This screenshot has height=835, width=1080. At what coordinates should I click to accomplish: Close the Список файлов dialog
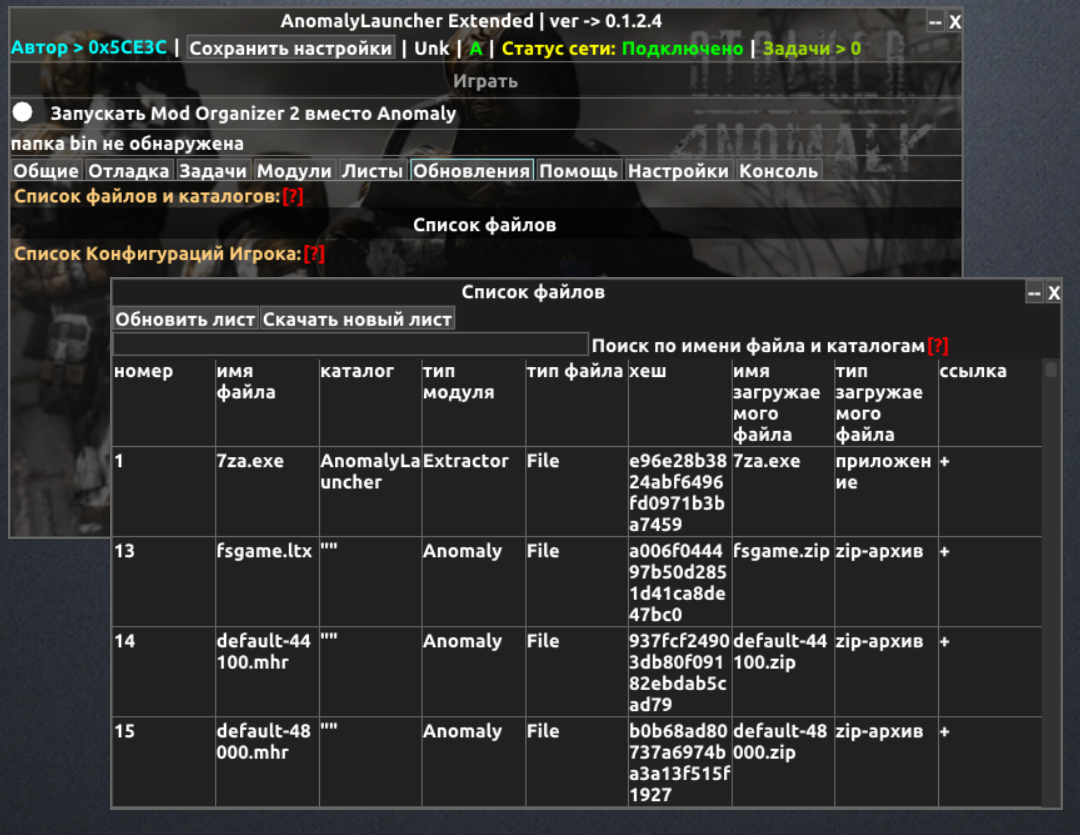pyautogui.click(x=1054, y=293)
